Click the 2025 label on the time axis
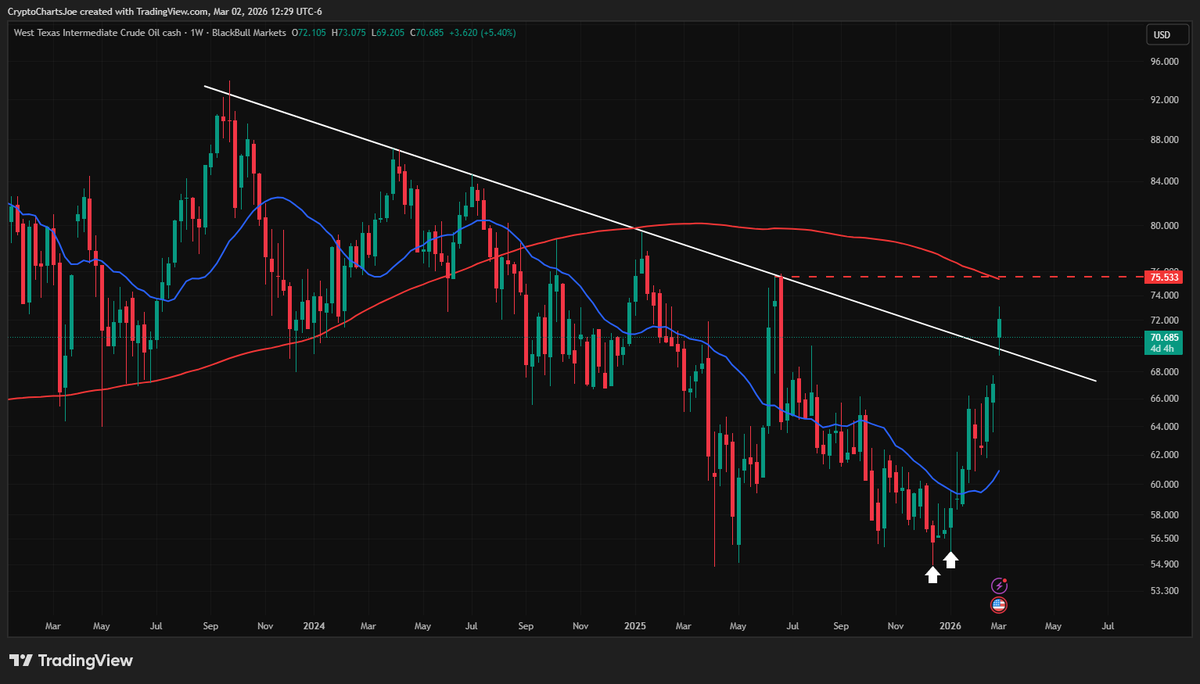Screen dimensions: 1200x684 coord(635,626)
